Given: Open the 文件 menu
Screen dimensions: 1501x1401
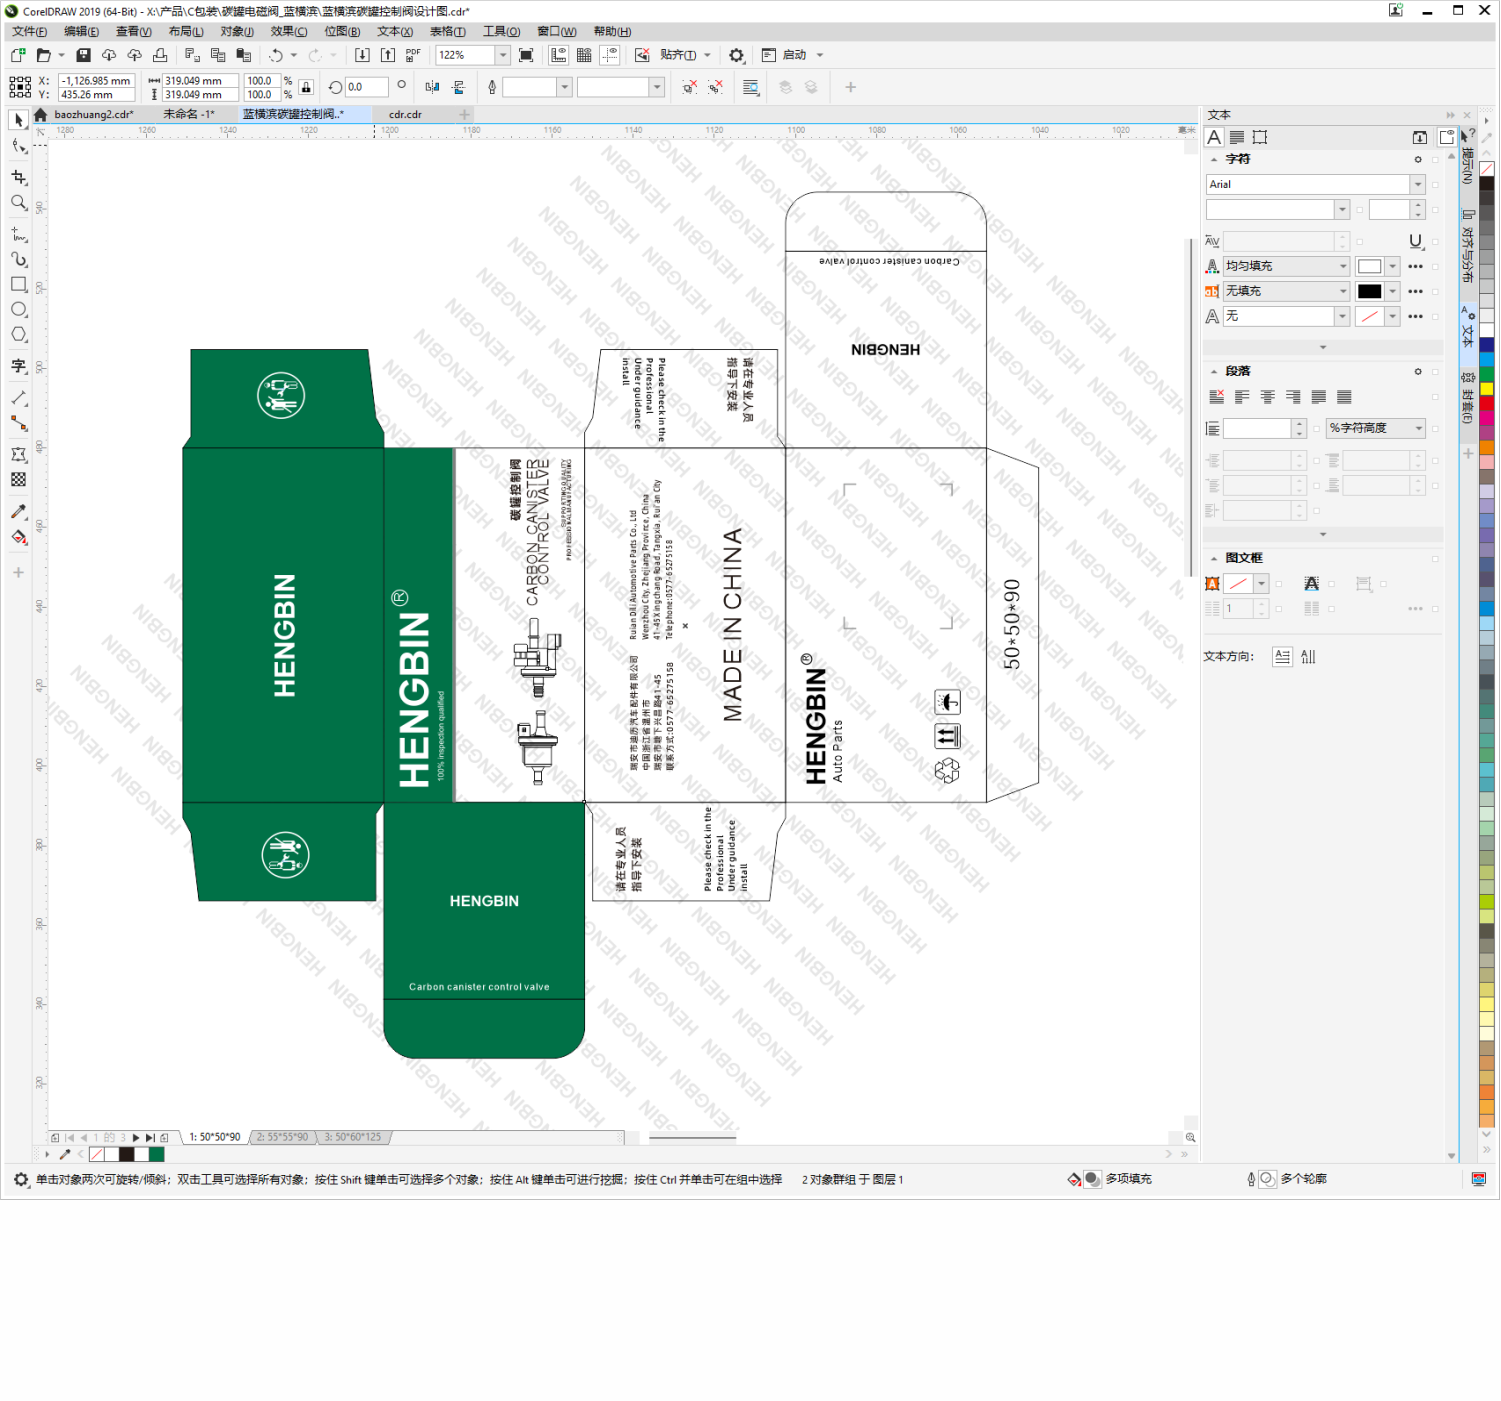Looking at the screenshot, I should [29, 31].
